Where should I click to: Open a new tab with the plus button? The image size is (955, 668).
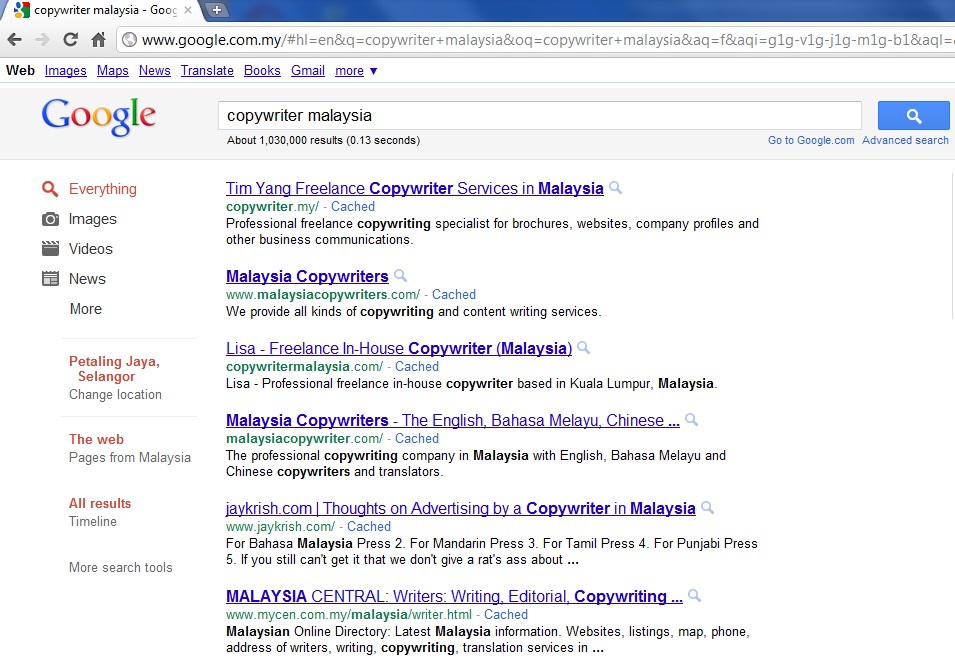216,10
